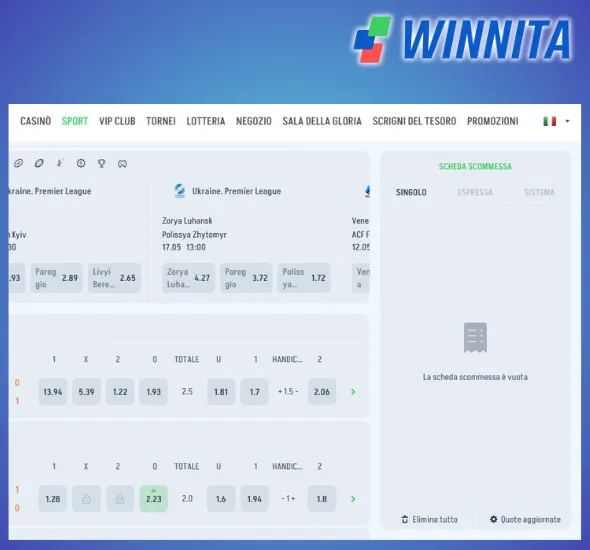Select over 2.5 odds 1.93
590x550 pixels.
tap(154, 392)
